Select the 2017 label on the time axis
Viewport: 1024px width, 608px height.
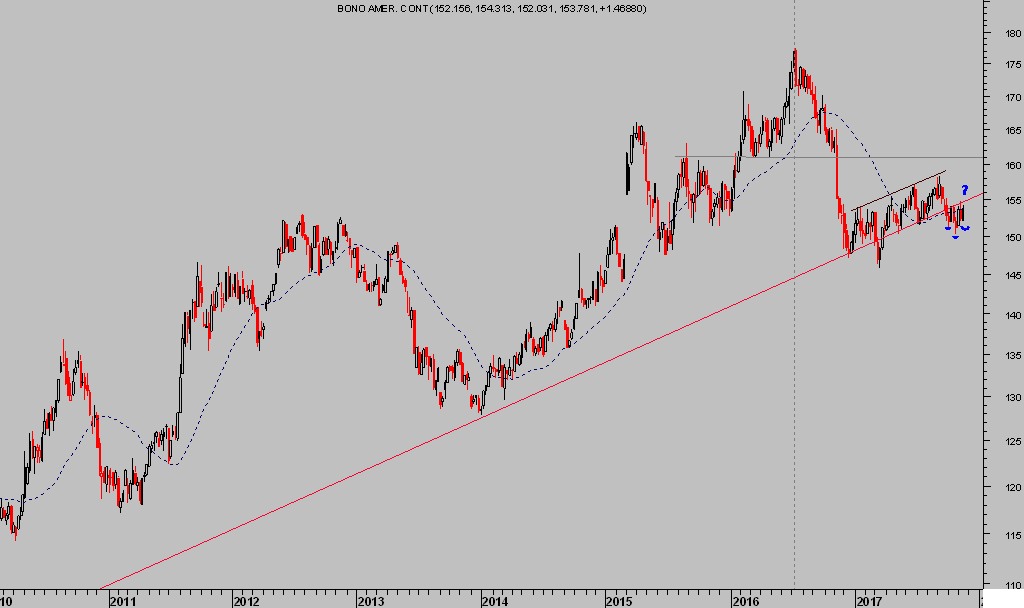click(x=868, y=601)
